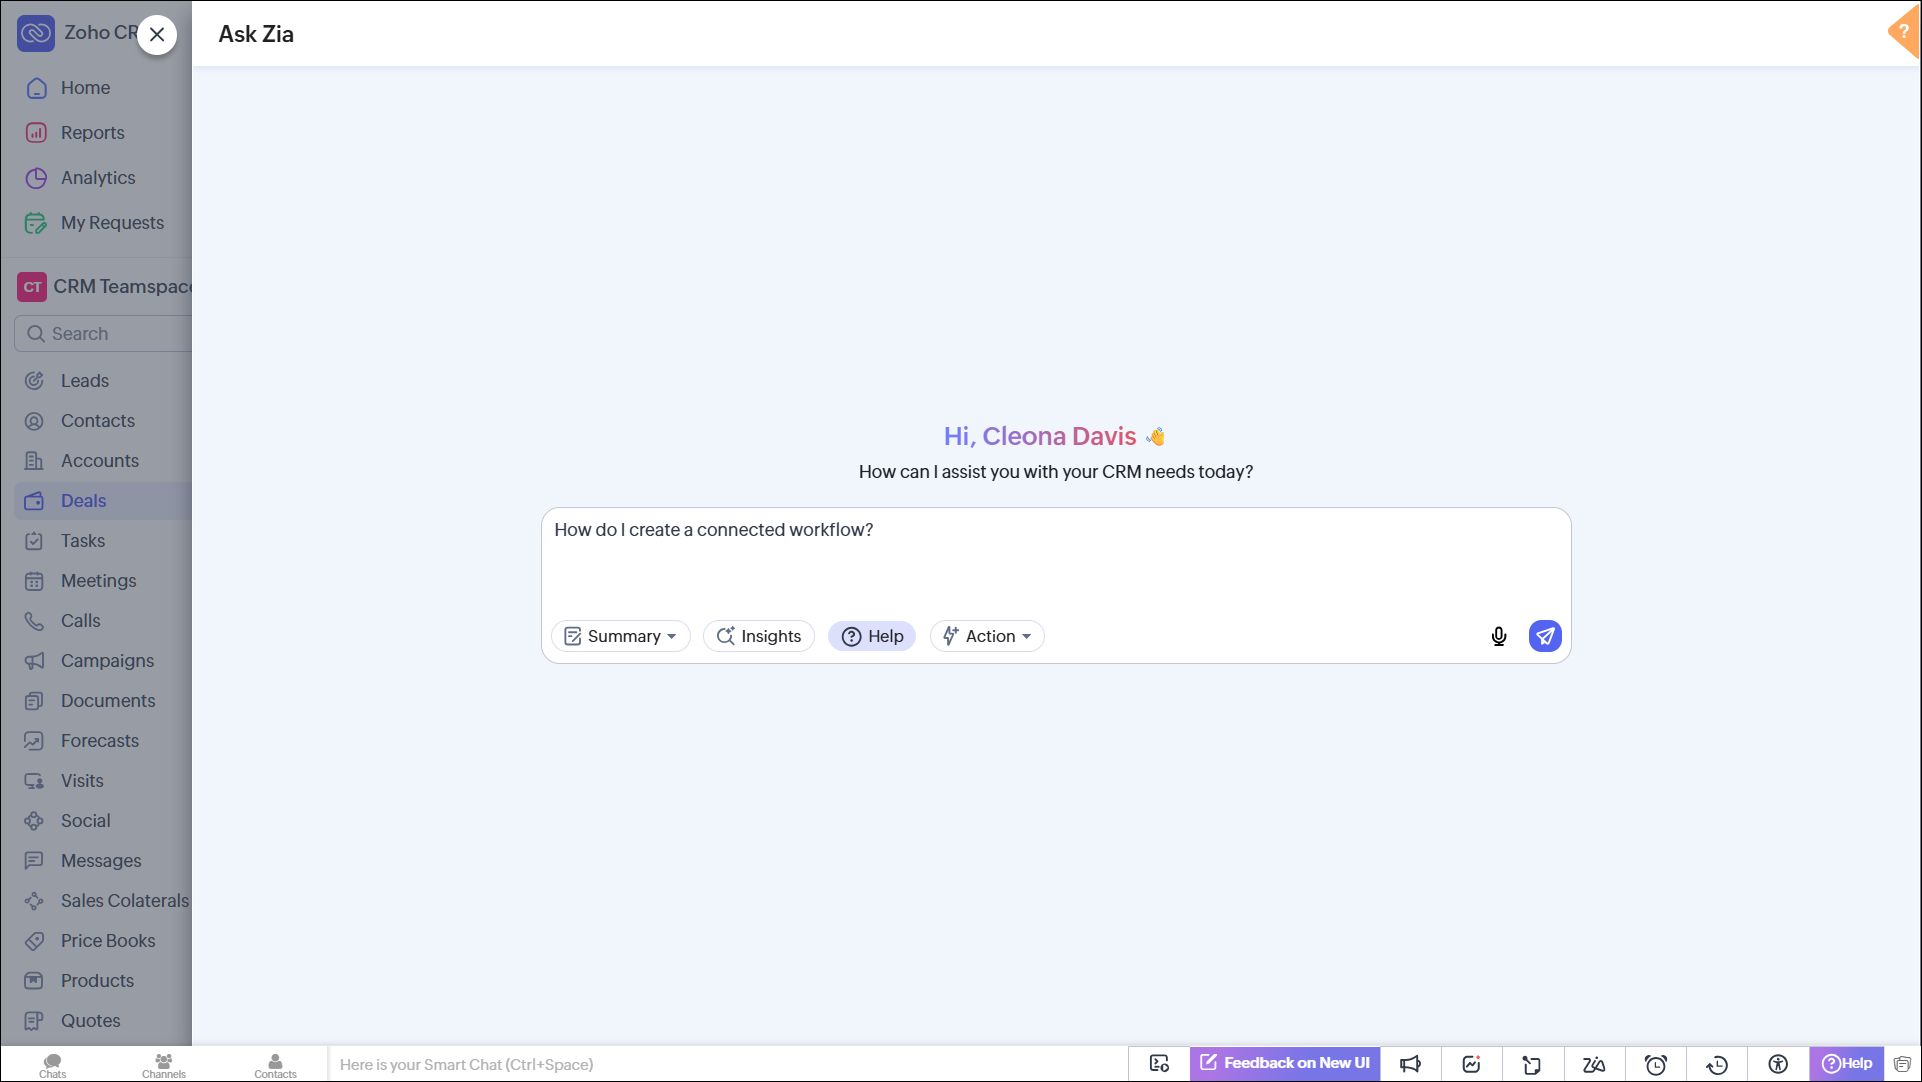1922x1082 pixels.
Task: Click the Zia icon in bottom bar
Action: 1594,1064
